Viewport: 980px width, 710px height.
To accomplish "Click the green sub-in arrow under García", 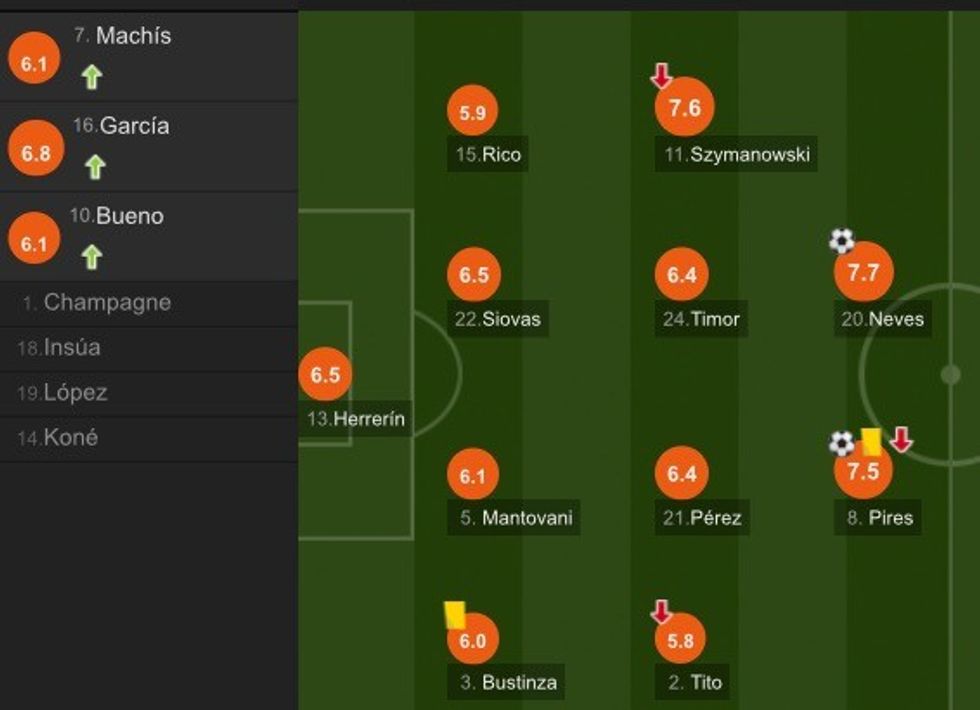I will tap(95, 166).
